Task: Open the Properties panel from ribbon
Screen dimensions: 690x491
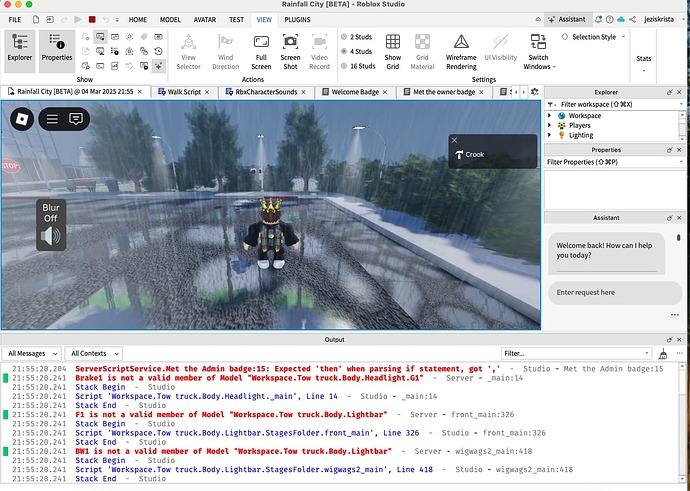Action: [57, 48]
